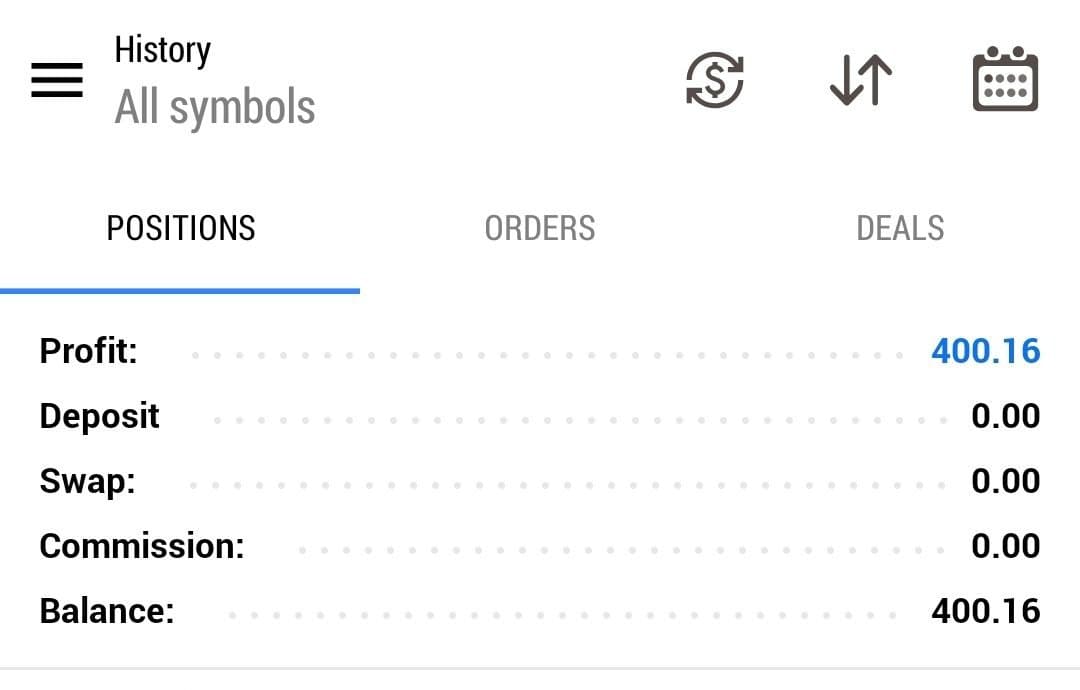
Task: Switch to the Orders tab
Action: point(540,229)
